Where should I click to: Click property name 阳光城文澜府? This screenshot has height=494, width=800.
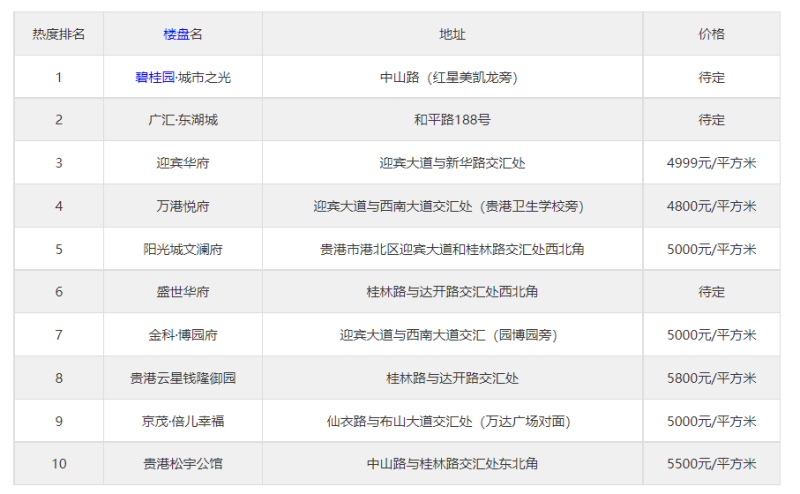pyautogui.click(x=183, y=249)
